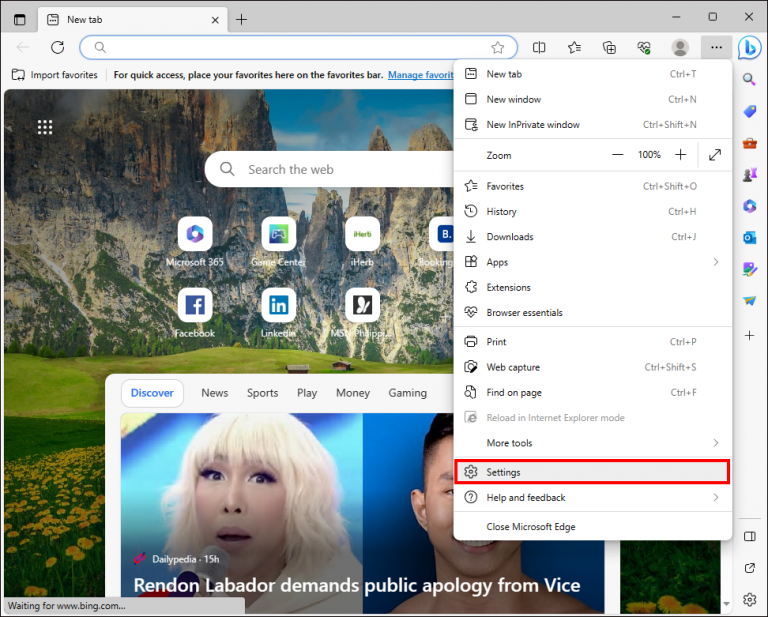The height and width of the screenshot is (617, 768).
Task: Select Close Microsoft Edge
Action: (x=593, y=526)
